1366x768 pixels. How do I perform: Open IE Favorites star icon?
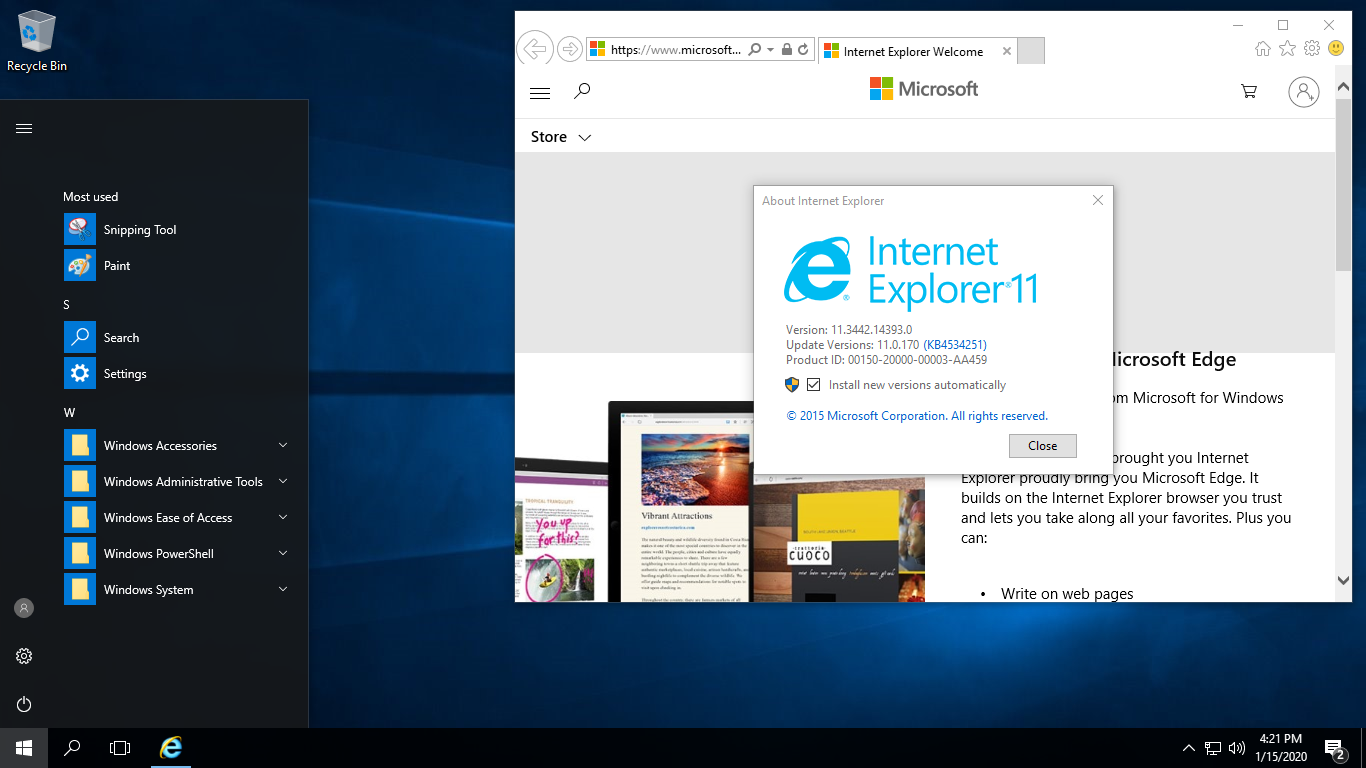[1287, 48]
